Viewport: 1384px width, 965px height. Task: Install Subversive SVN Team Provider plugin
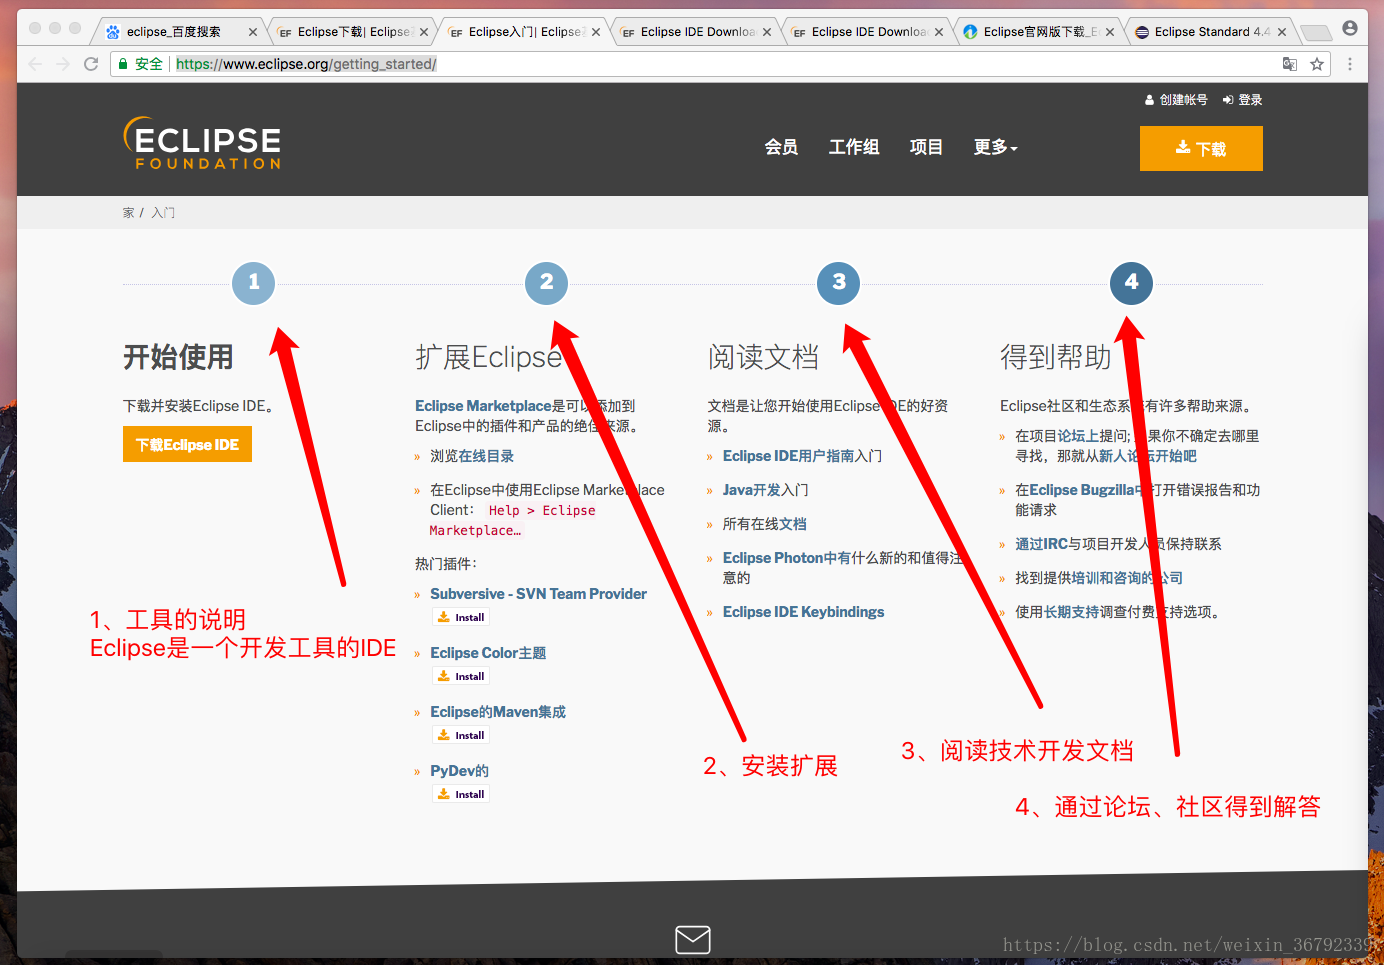pos(461,618)
